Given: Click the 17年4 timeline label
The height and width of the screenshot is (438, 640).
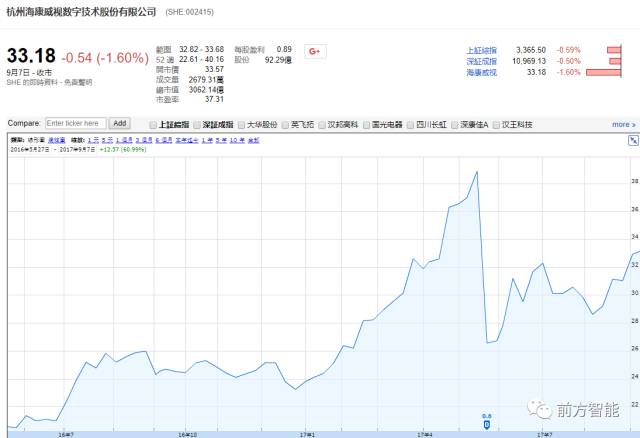Looking at the screenshot, I should [425, 435].
